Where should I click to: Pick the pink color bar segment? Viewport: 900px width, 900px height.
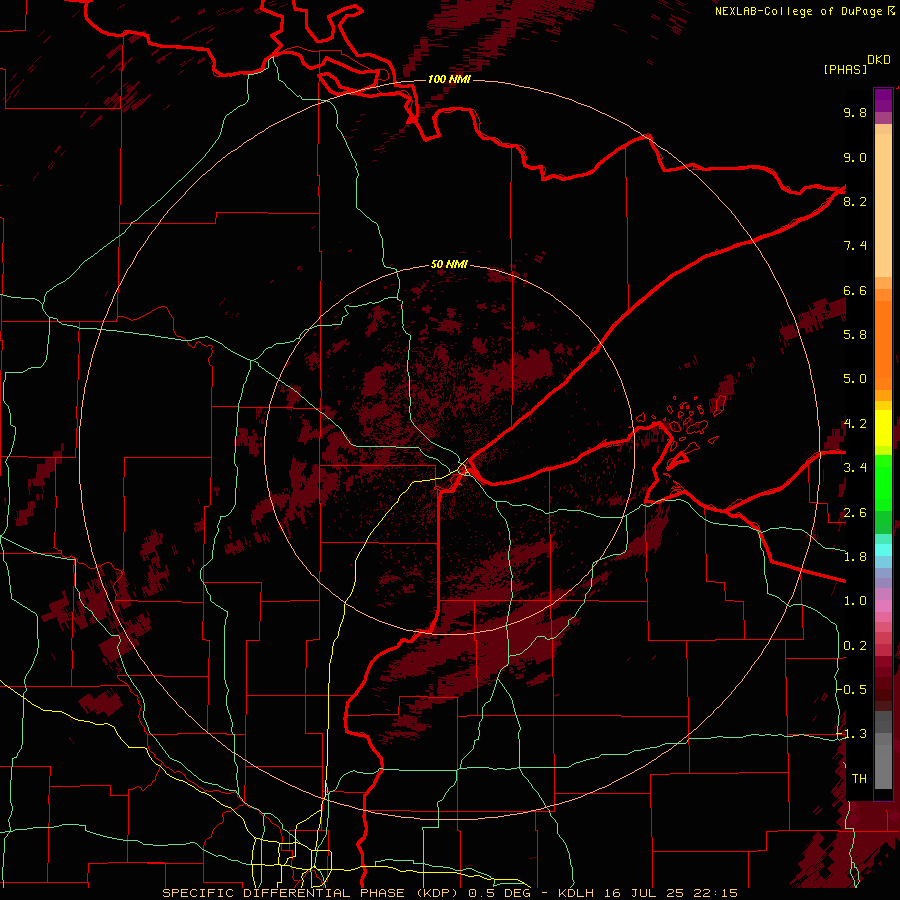[x=883, y=606]
